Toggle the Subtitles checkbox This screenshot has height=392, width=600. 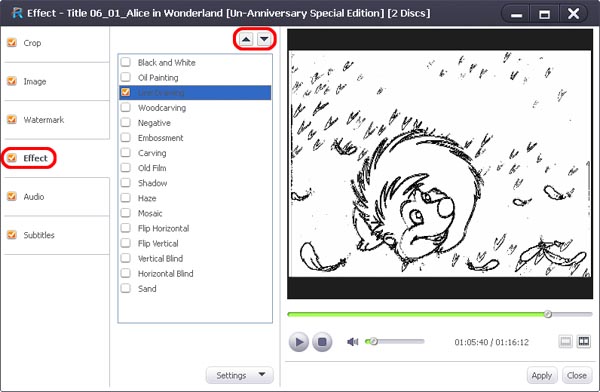tap(12, 235)
